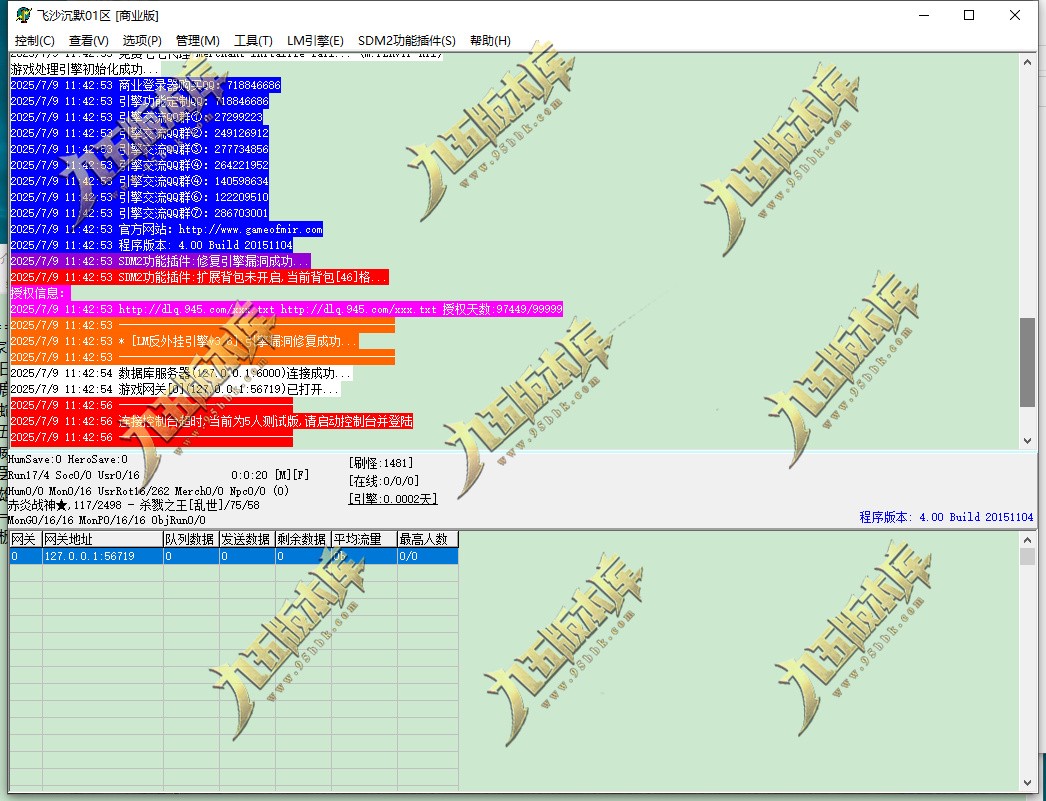Click the 游戏处理引擎初始化成功 log line
The height and width of the screenshot is (801, 1046).
coord(85,69)
